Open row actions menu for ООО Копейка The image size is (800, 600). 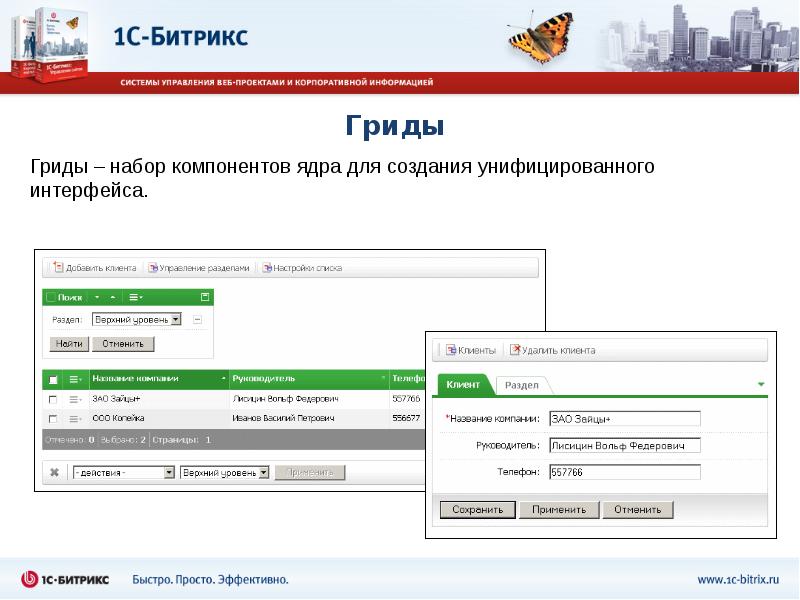pos(75,419)
